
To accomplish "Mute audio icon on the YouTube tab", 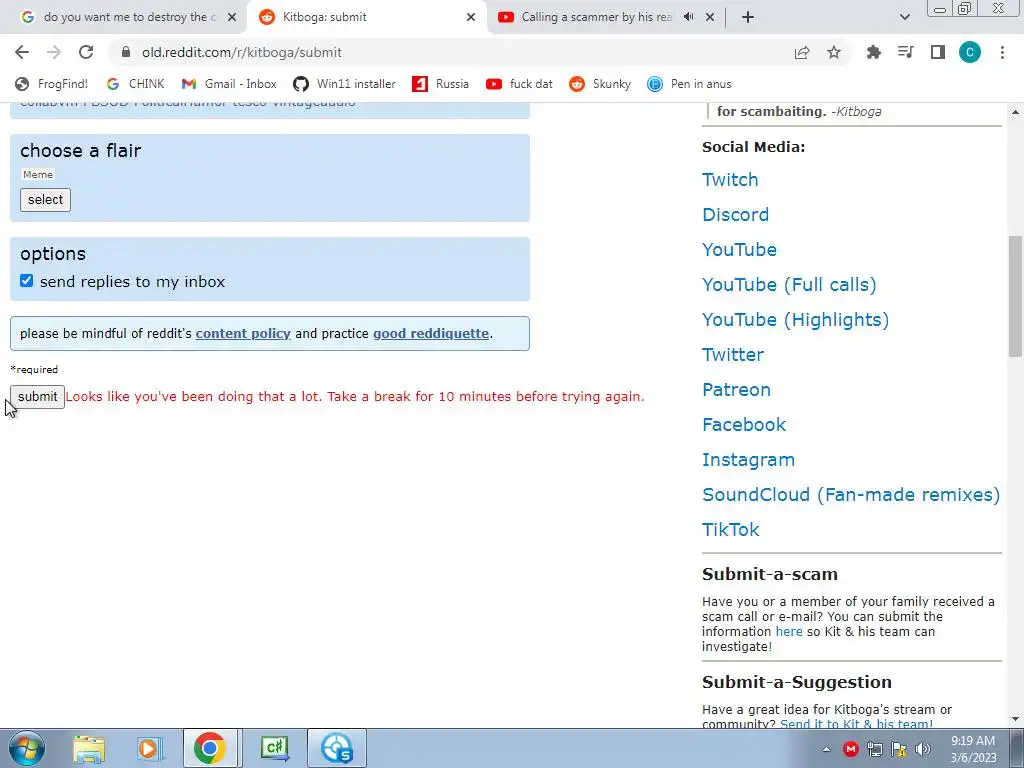I will pos(688,17).
